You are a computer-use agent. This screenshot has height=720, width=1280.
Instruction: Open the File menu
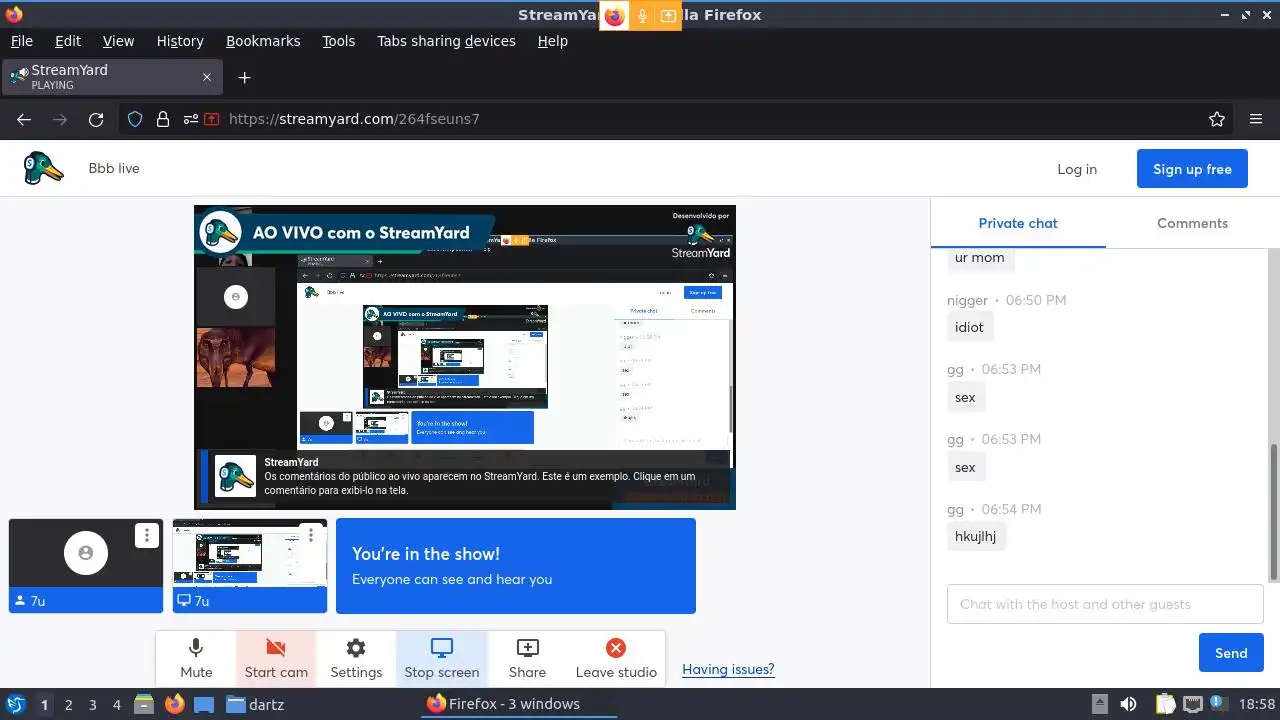pos(21,41)
